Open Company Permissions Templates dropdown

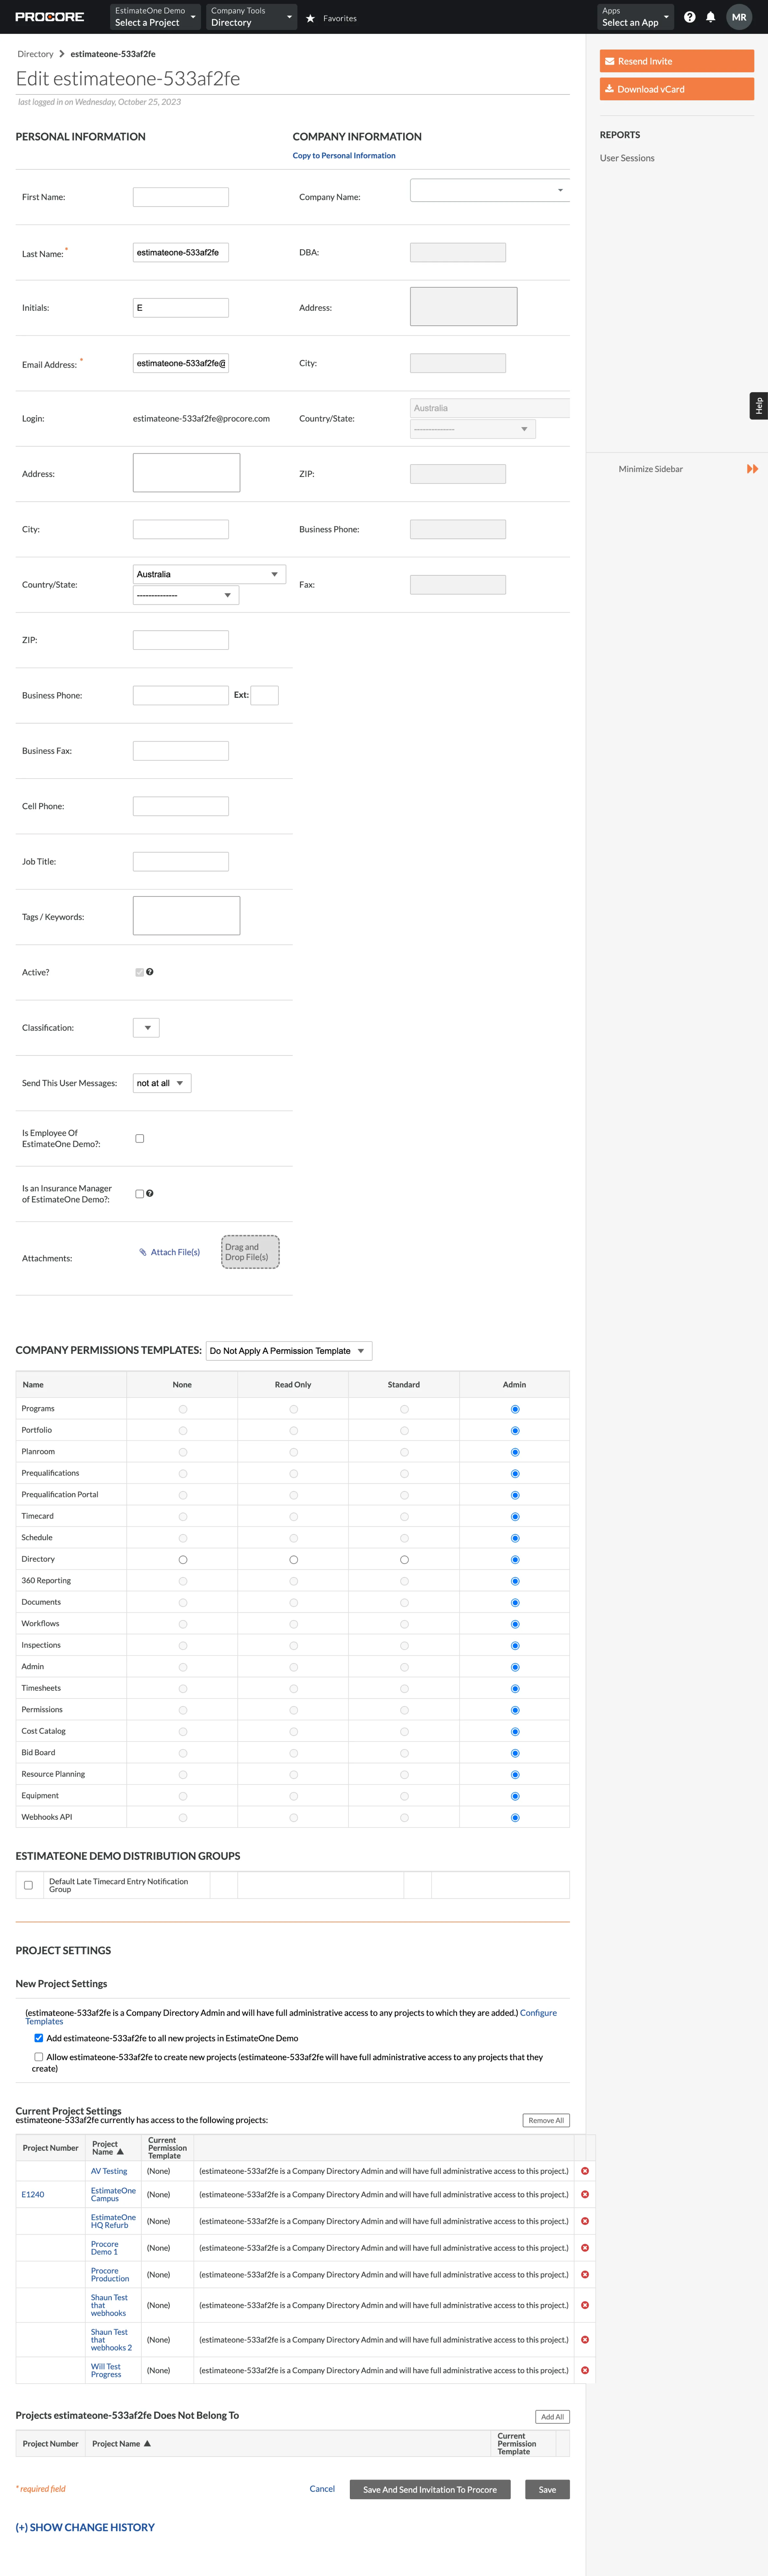pos(289,1351)
